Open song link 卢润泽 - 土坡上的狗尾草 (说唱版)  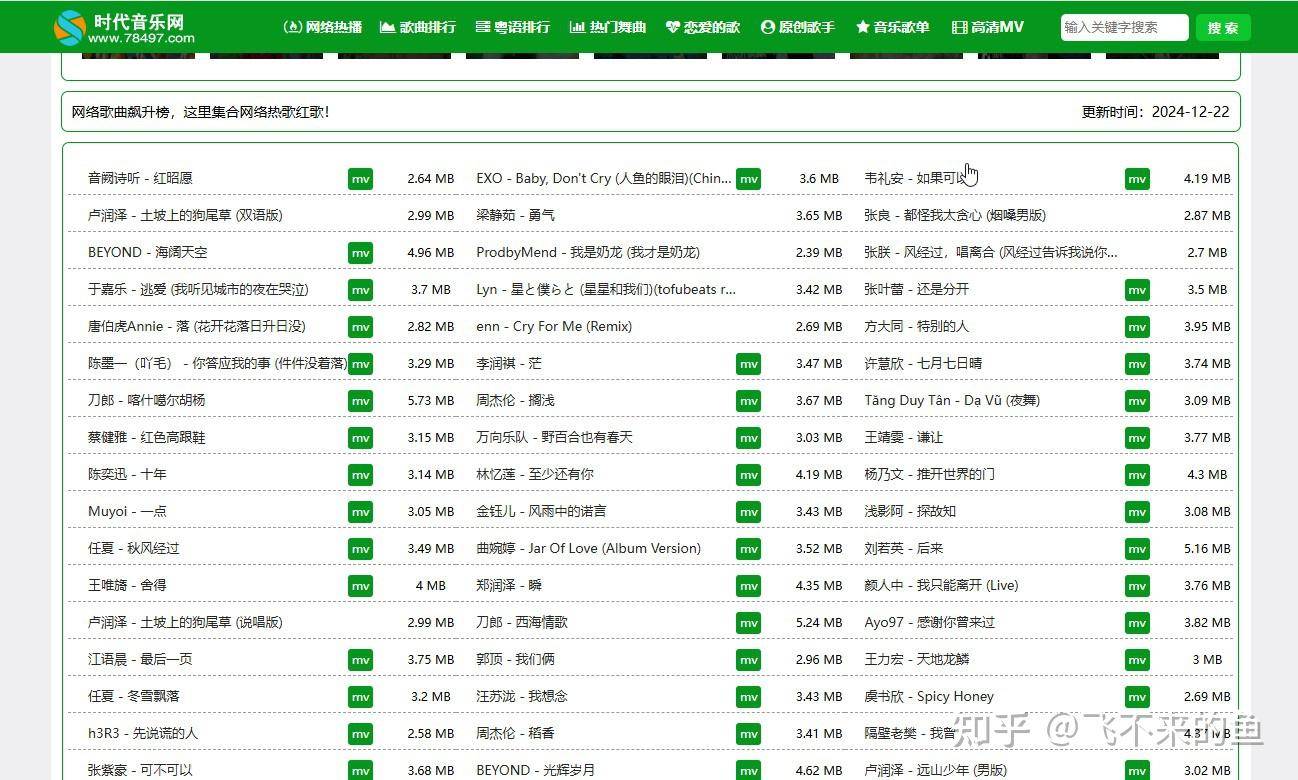tap(185, 622)
